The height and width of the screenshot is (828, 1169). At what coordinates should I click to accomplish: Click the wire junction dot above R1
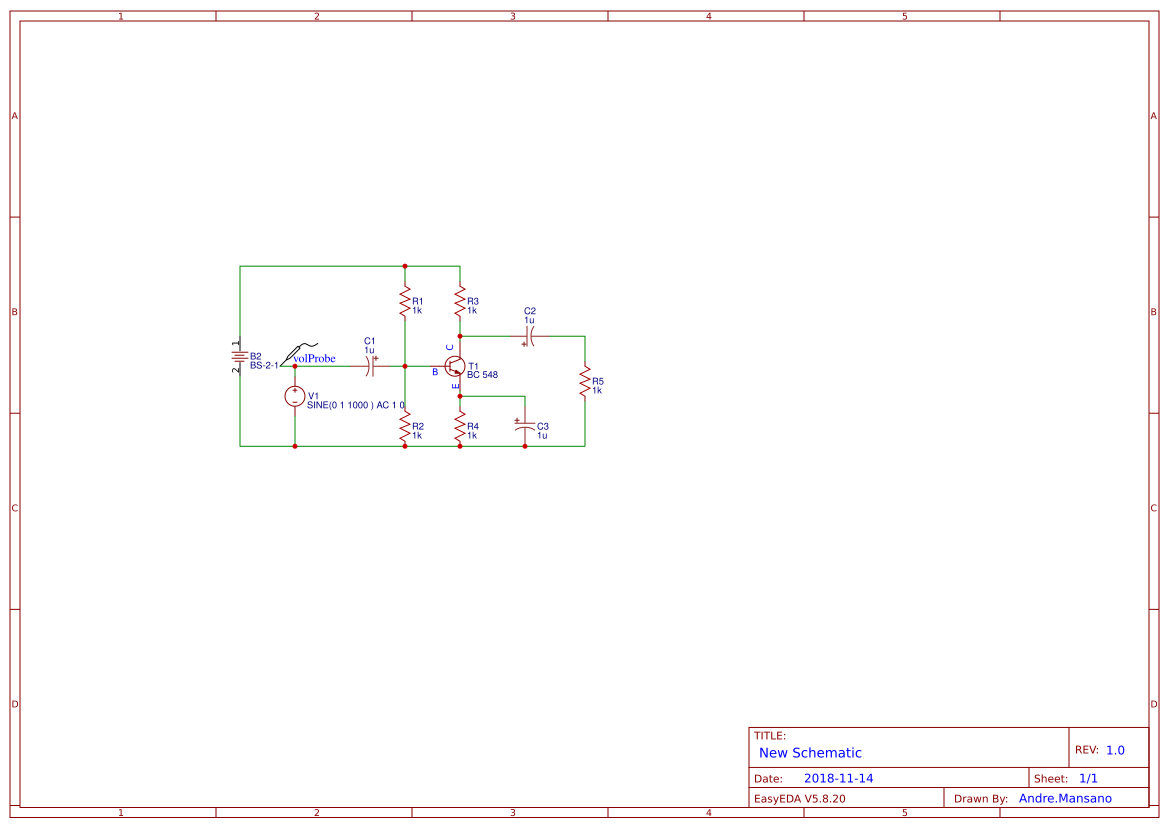(405, 265)
